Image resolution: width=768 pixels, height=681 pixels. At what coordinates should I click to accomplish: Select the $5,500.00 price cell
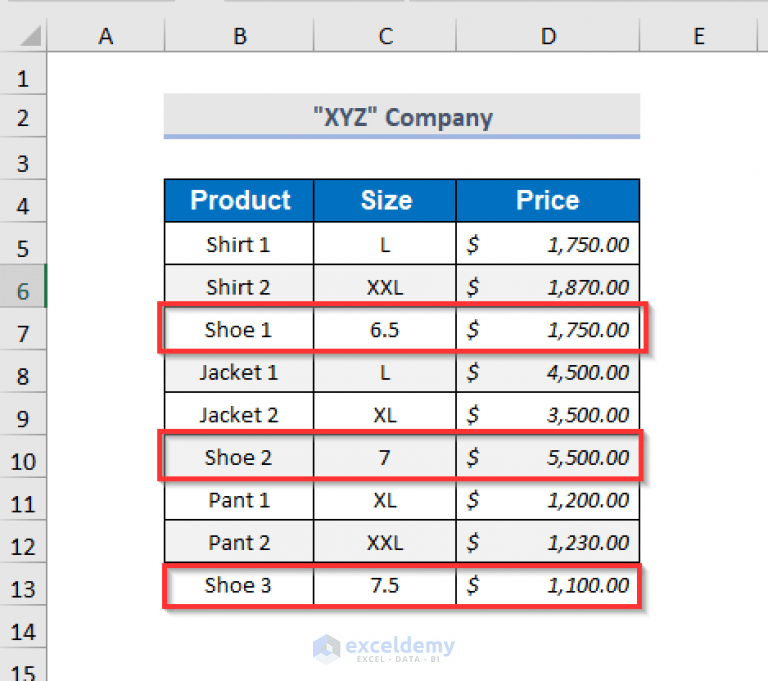pos(548,457)
